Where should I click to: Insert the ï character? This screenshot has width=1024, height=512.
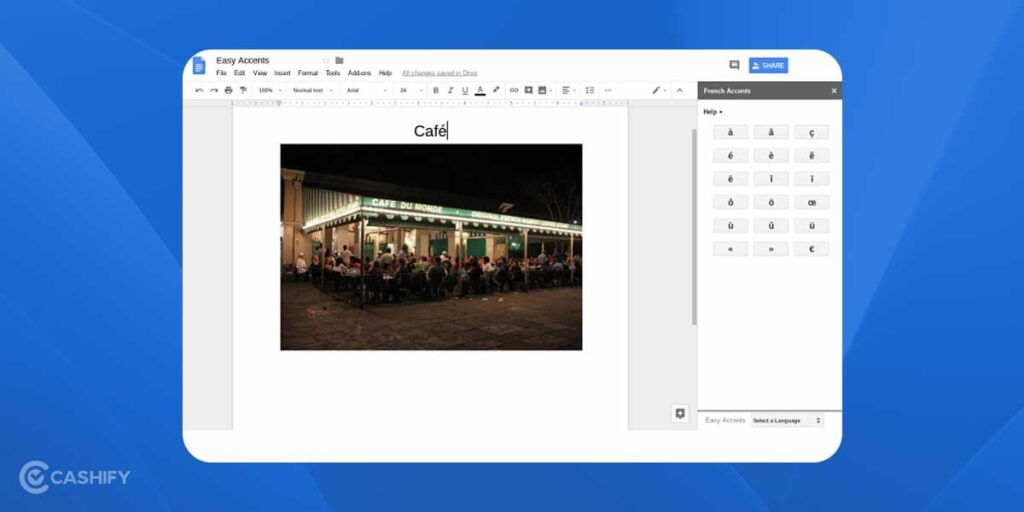pos(811,179)
